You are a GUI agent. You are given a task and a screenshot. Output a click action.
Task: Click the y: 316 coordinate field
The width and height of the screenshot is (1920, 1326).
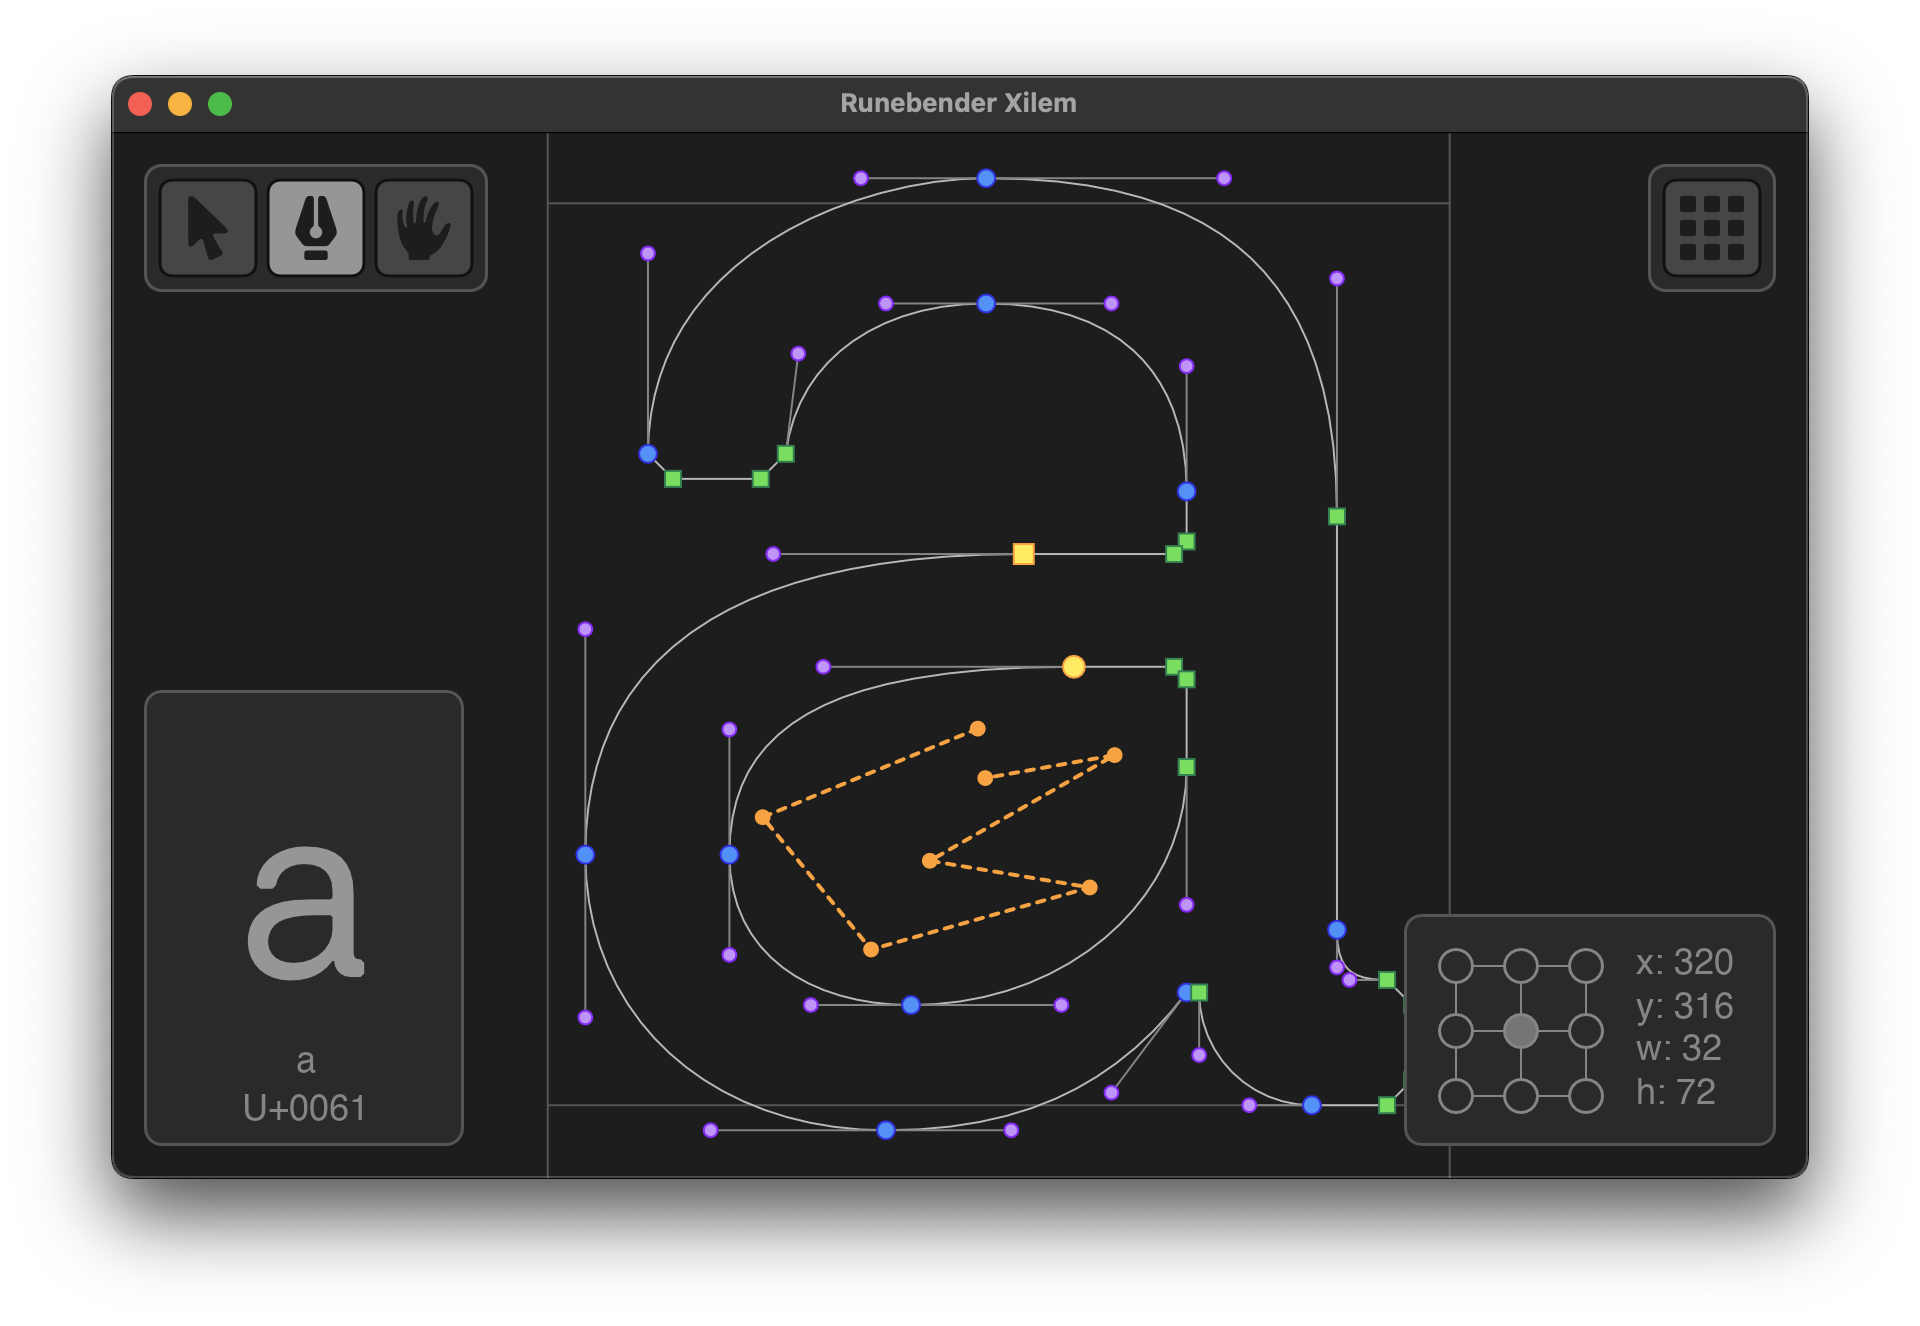tap(1684, 1006)
